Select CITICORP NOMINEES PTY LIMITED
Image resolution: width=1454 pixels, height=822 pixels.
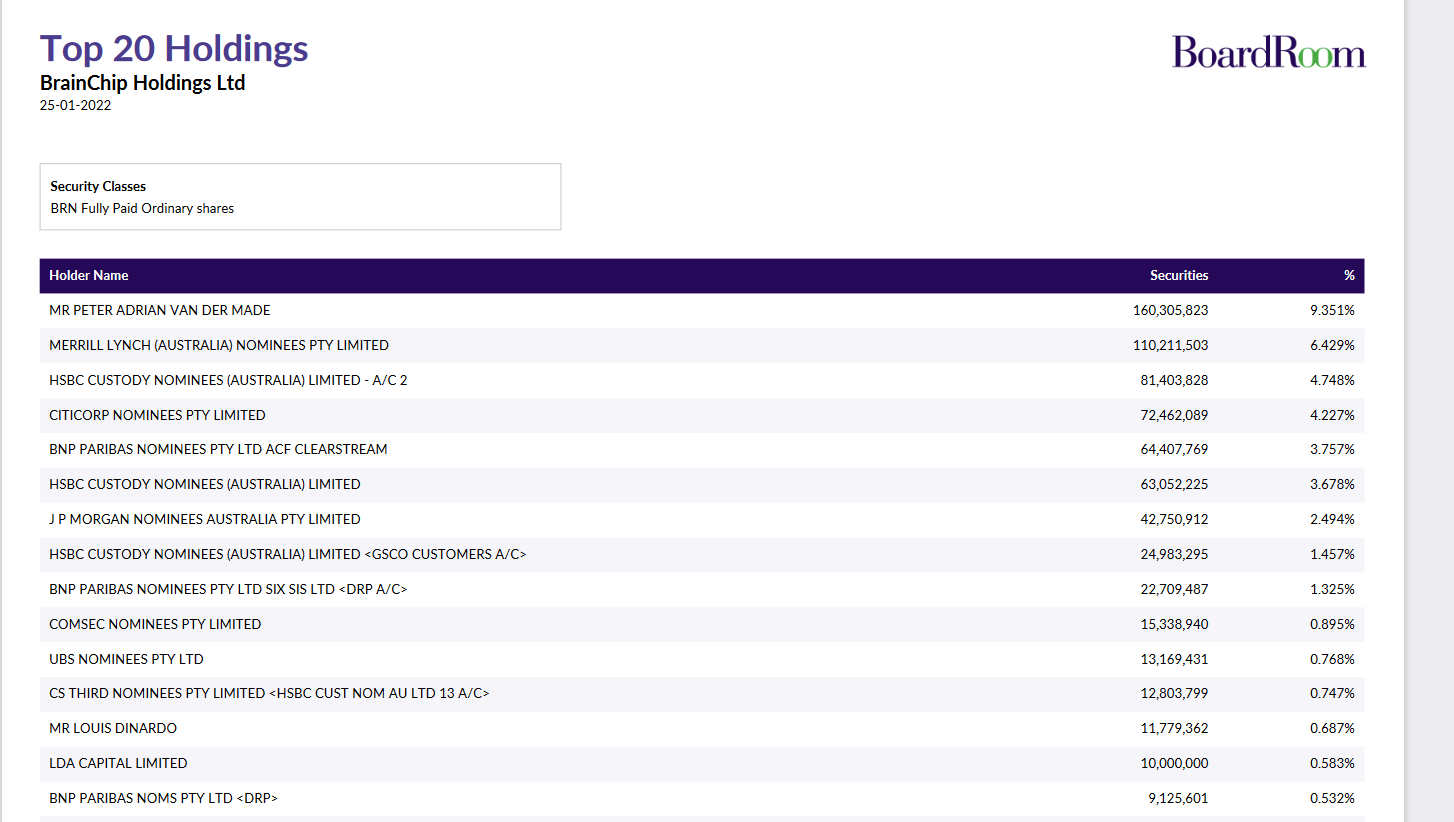pos(157,415)
